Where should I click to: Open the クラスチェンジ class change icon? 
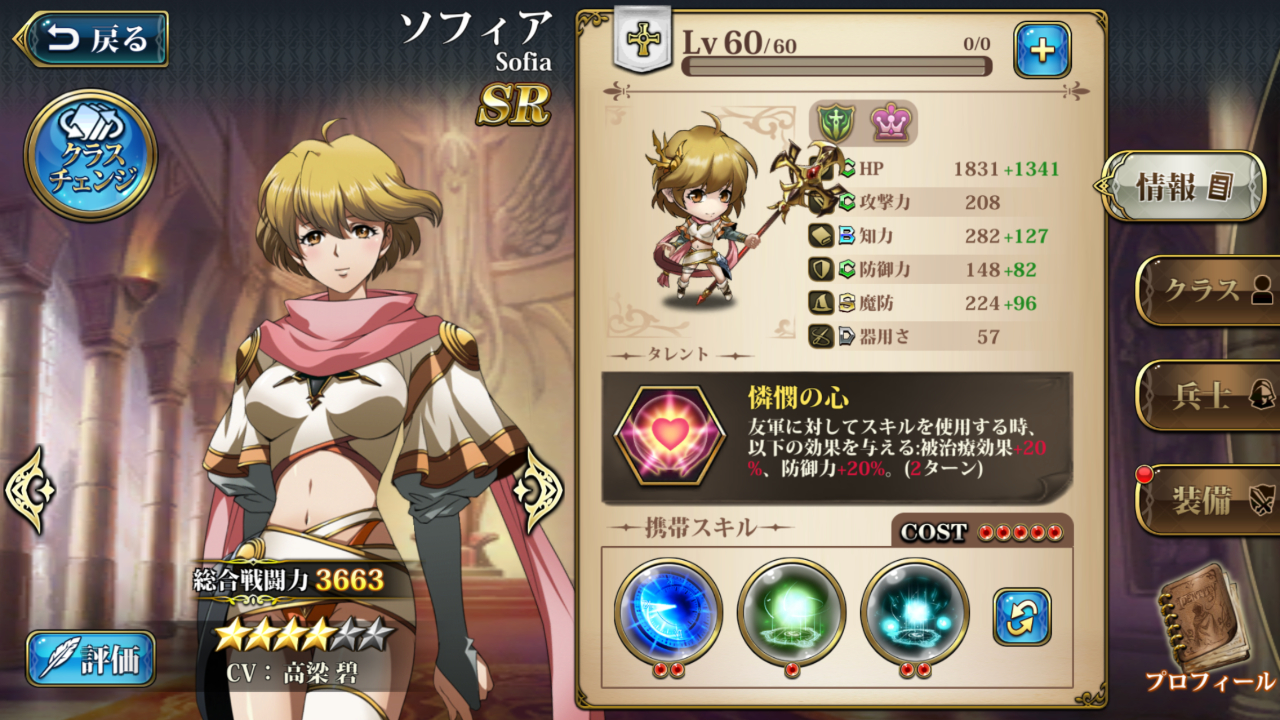click(x=90, y=156)
